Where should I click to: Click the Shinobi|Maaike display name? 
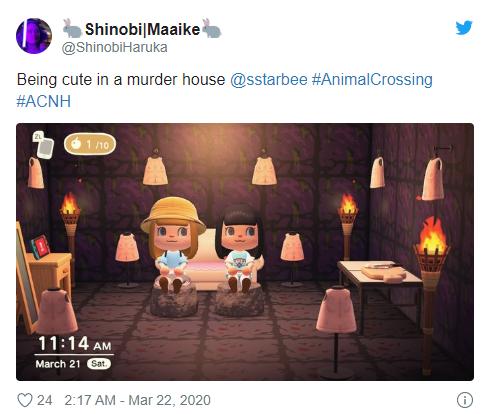(x=142, y=29)
